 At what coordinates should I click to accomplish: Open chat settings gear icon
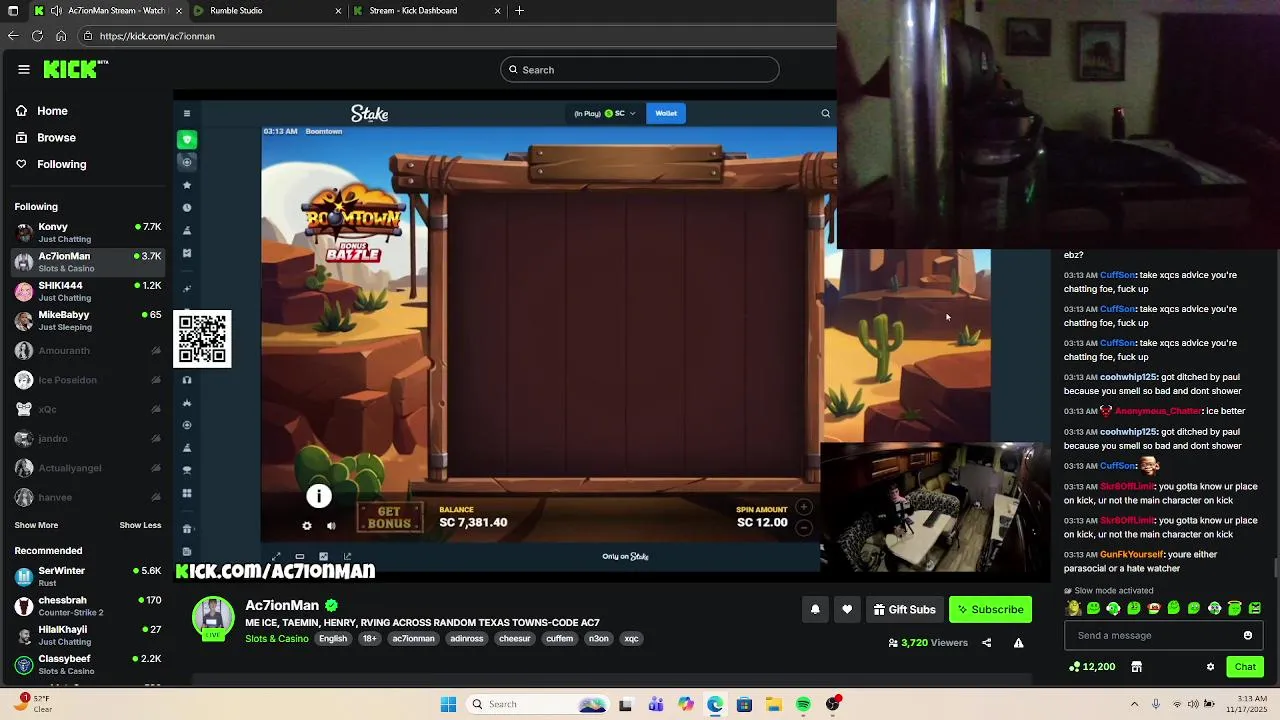click(1210, 667)
